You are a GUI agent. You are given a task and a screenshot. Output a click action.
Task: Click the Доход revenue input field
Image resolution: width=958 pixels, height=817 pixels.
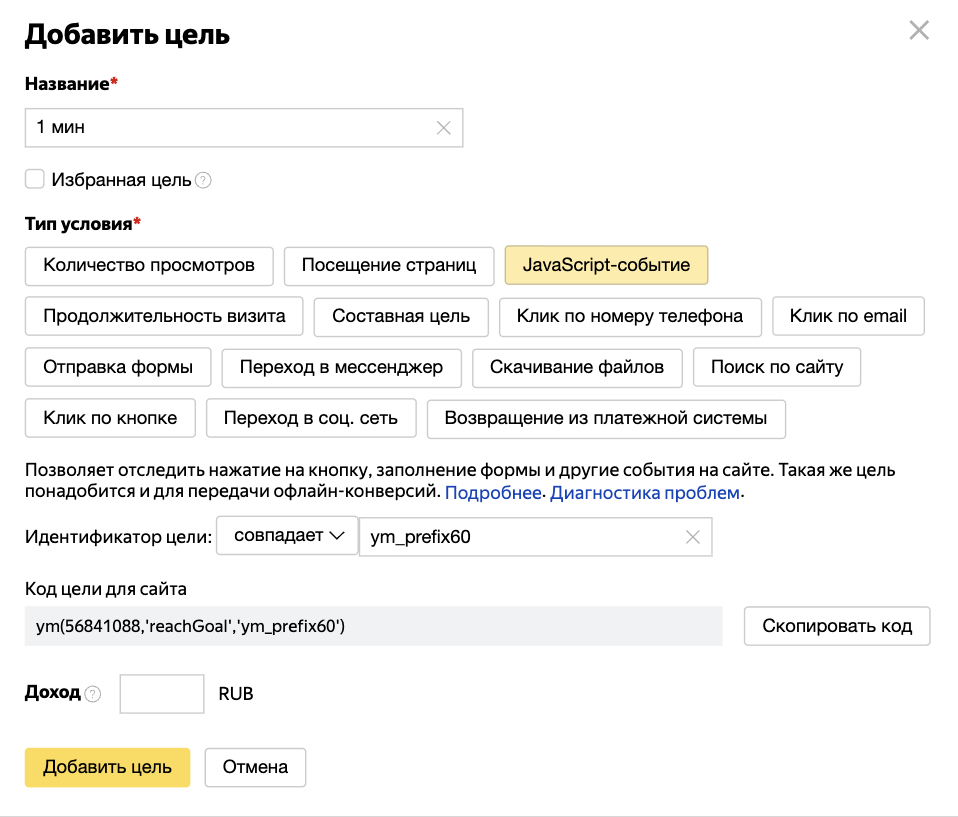pyautogui.click(x=161, y=693)
